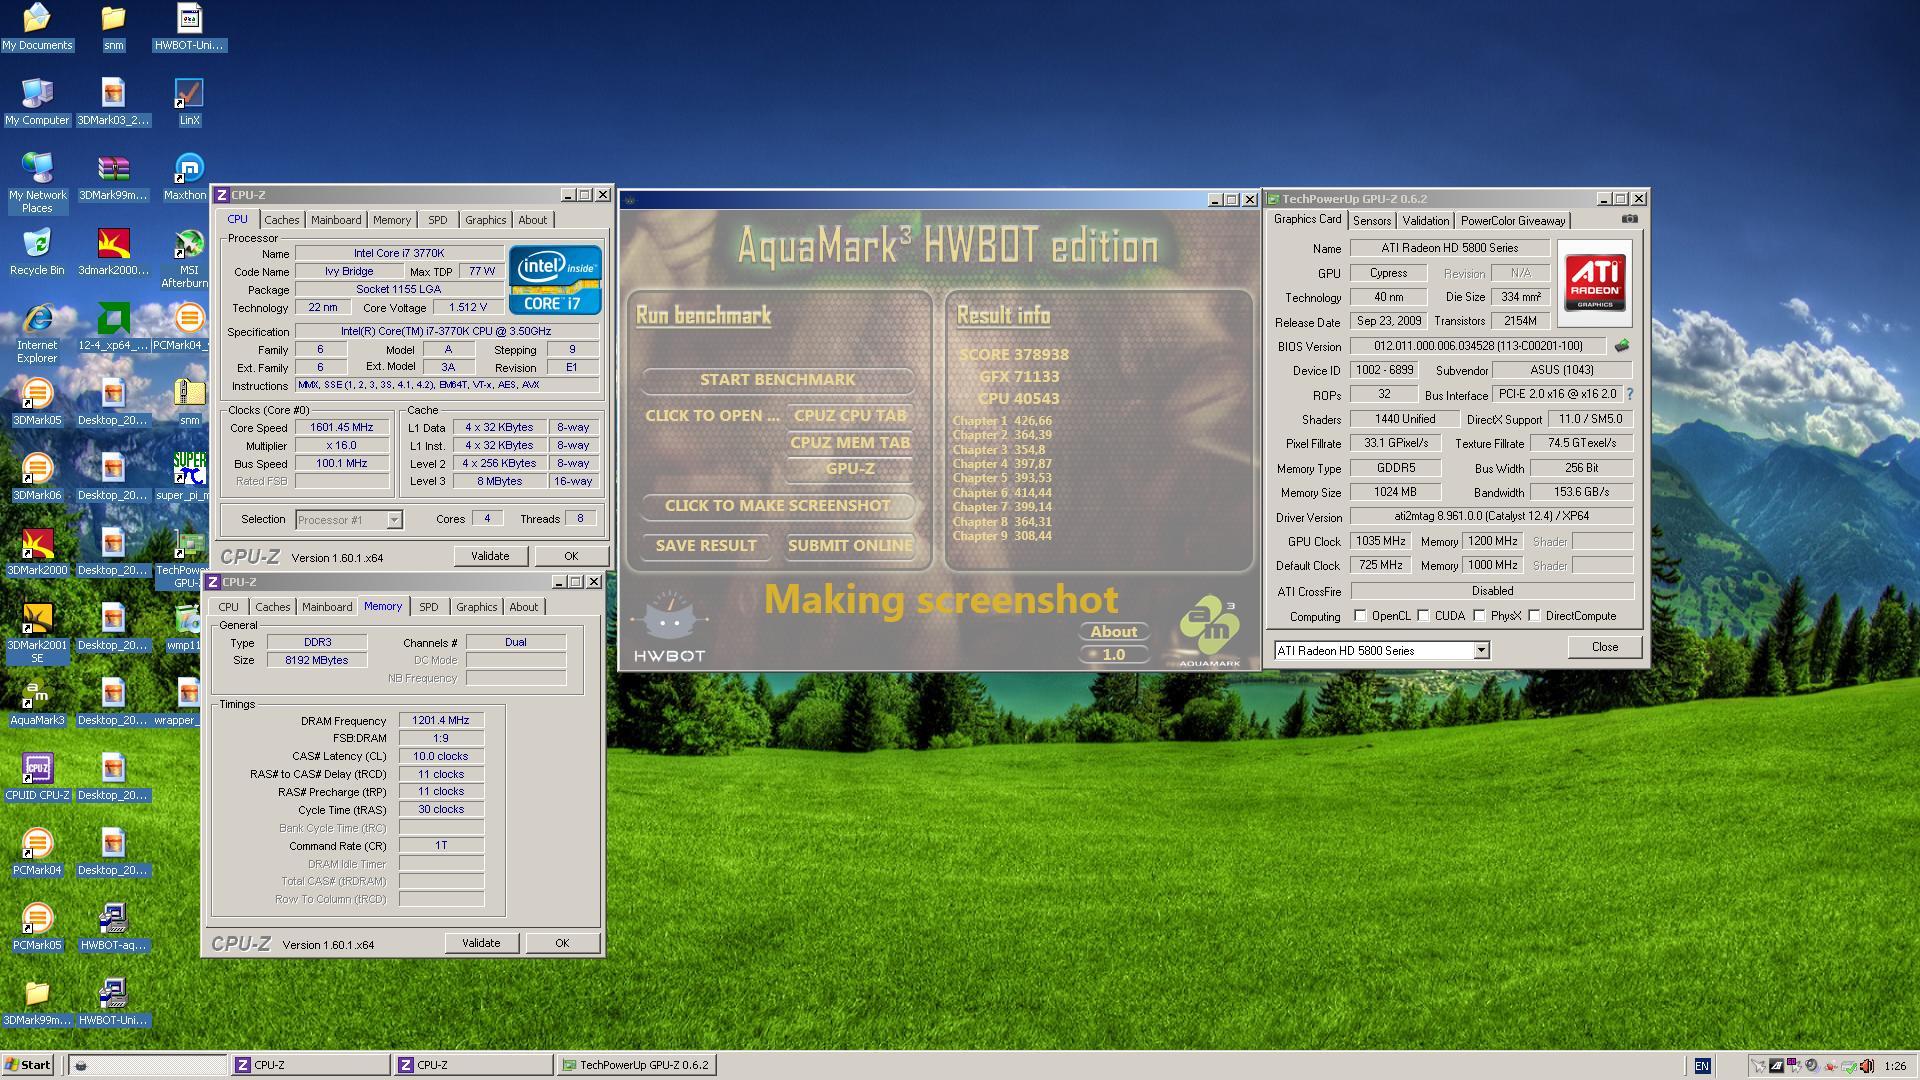This screenshot has width=1920, height=1080.
Task: Click the tray clock showing 1:26
Action: (1894, 1066)
